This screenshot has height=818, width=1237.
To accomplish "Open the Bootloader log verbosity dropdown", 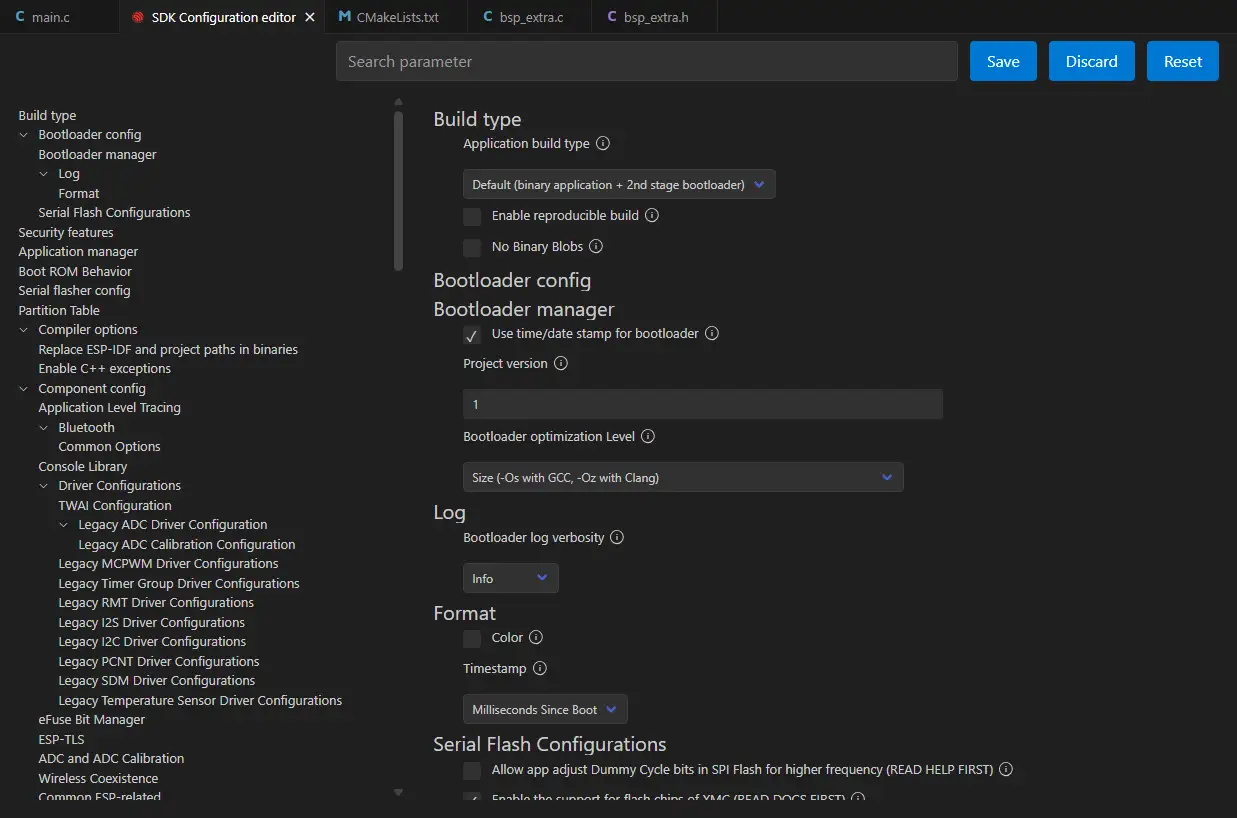I will click(510, 579).
